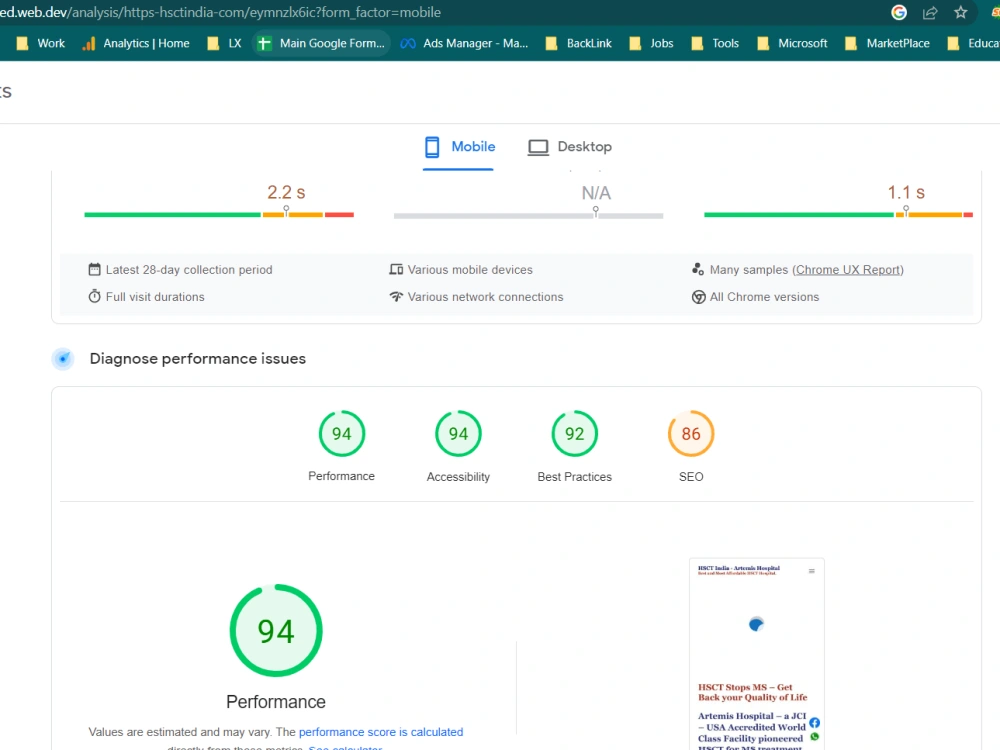
Task: Click the desktop laptop icon
Action: tap(538, 147)
